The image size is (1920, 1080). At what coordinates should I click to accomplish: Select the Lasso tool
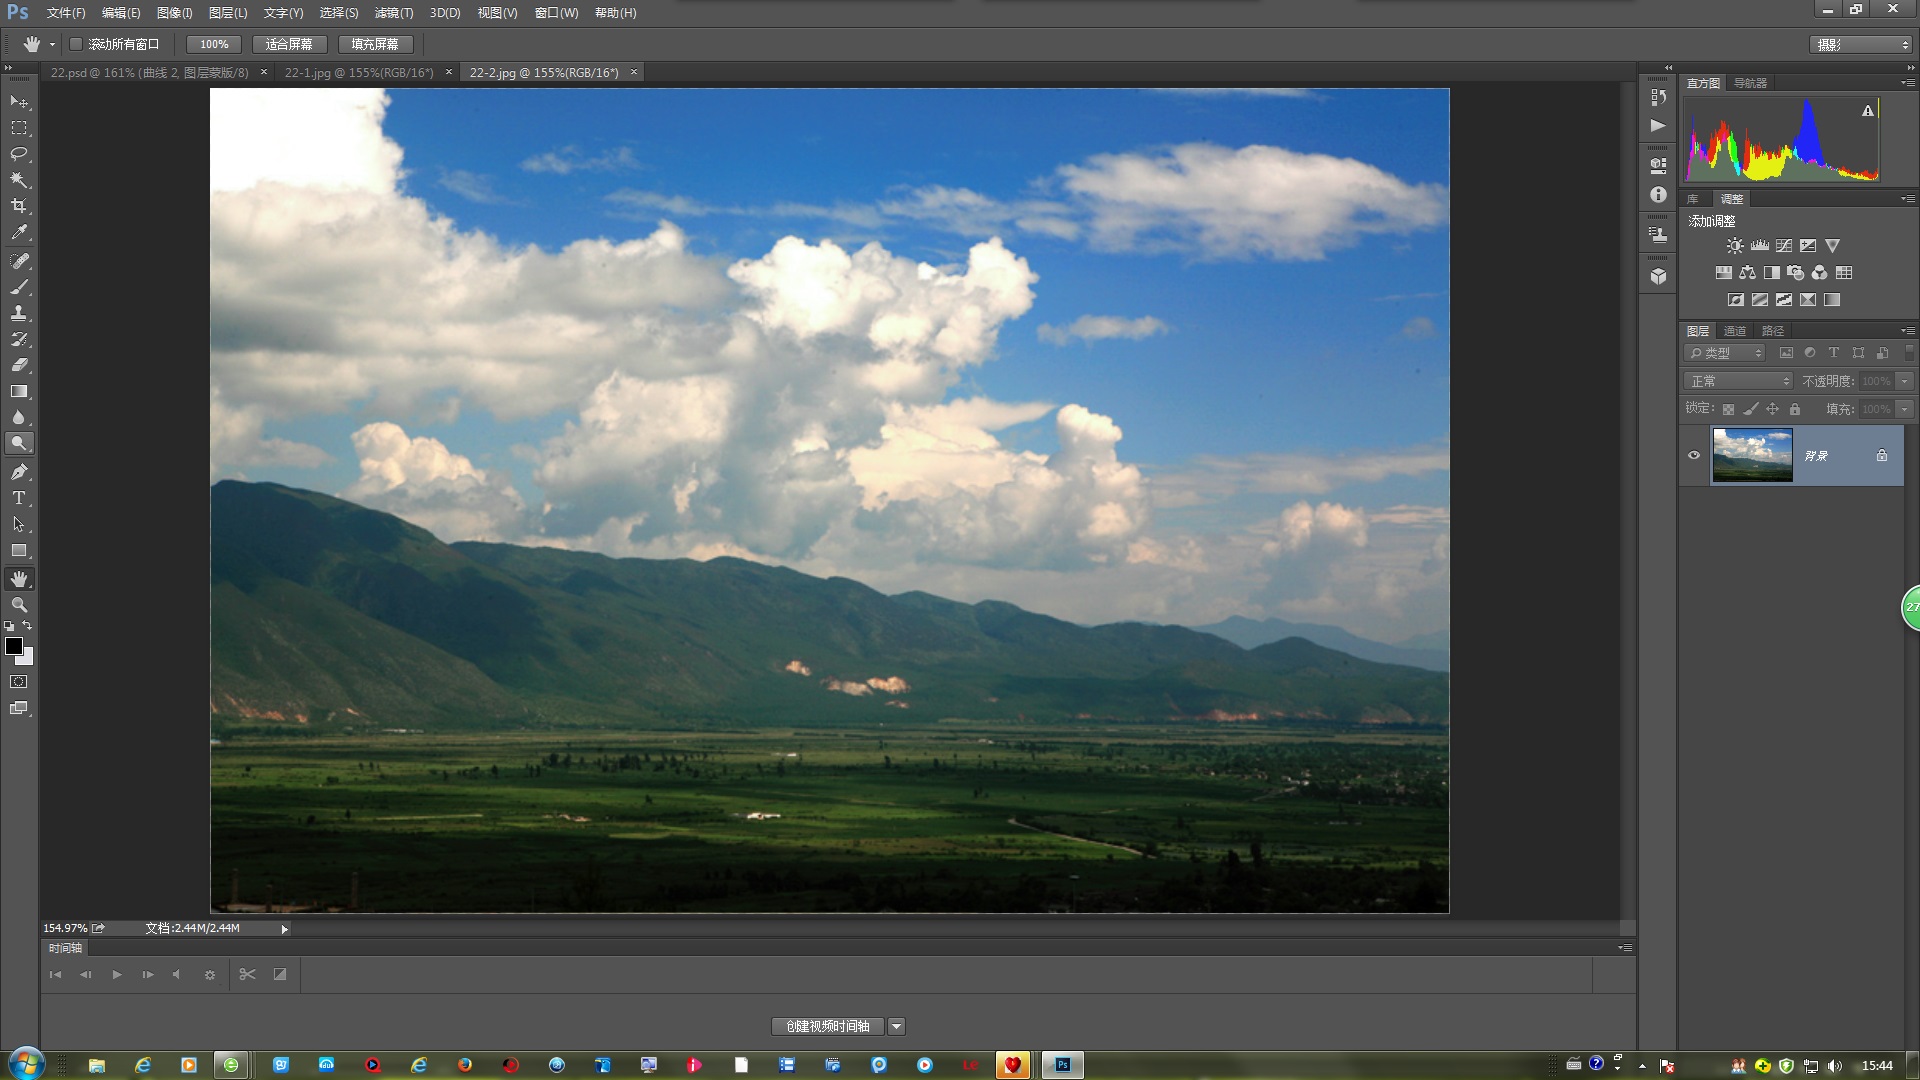tap(19, 154)
